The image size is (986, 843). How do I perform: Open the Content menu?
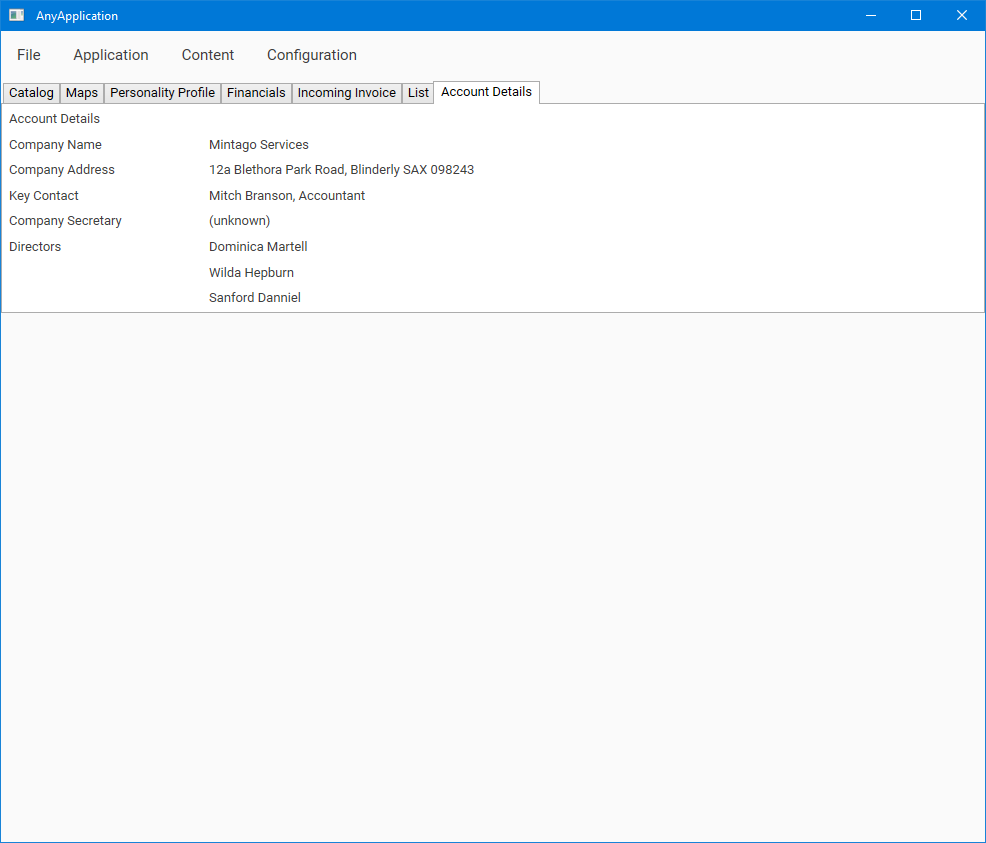208,55
